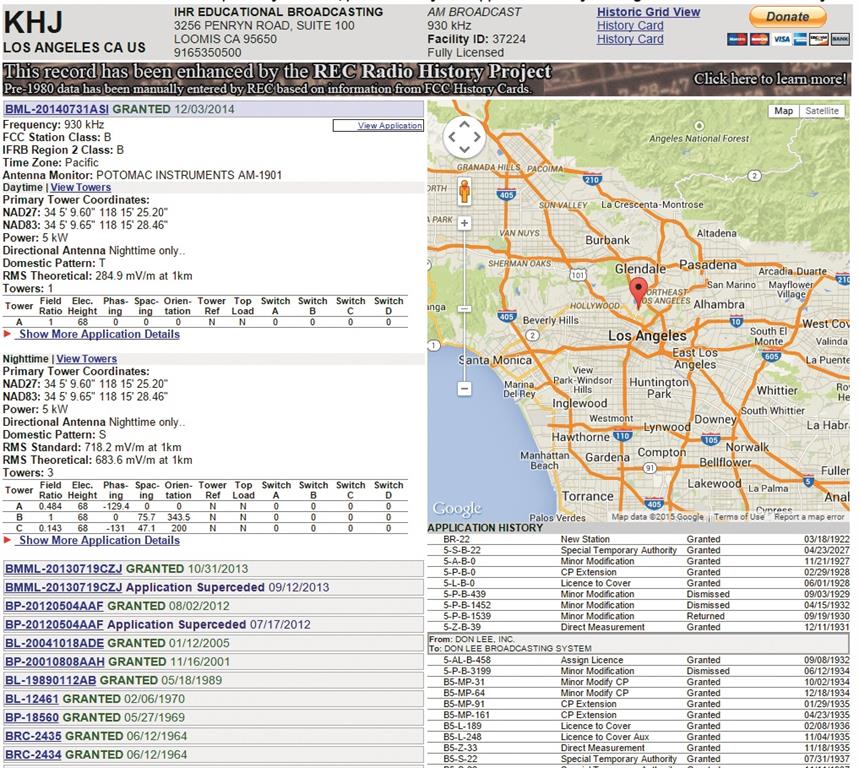
Task: Click the credit card icons under Donate
Action: click(787, 39)
